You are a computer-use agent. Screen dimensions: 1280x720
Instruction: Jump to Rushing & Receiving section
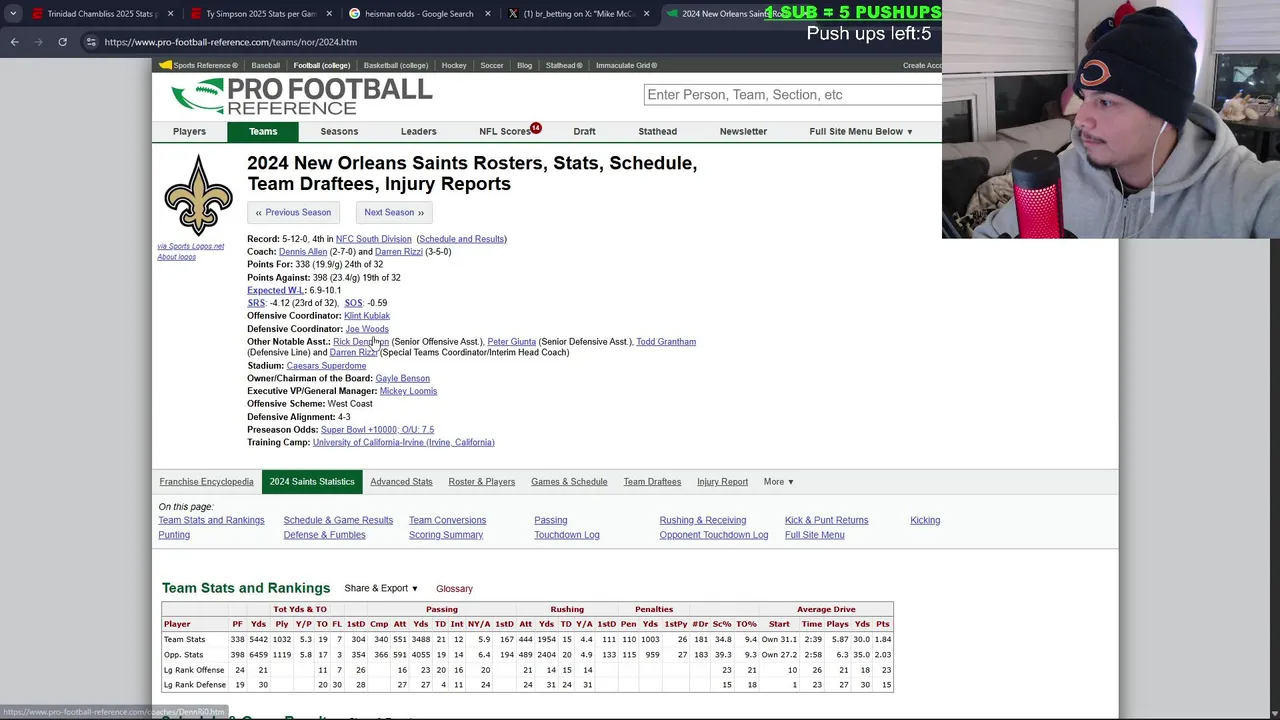(x=703, y=520)
